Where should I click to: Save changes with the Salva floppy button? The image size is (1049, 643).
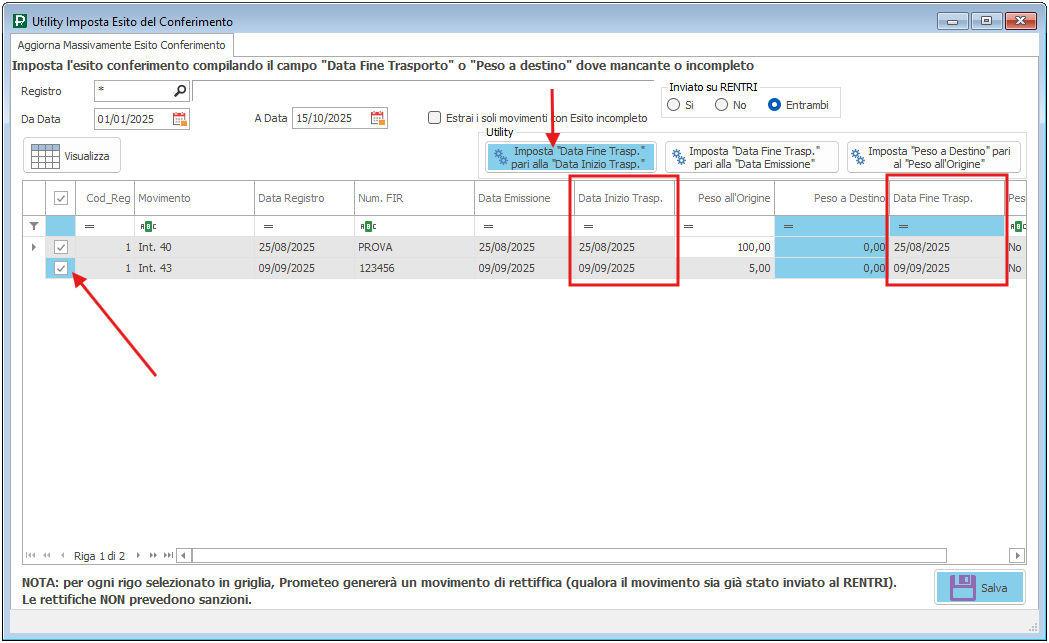tap(979, 588)
